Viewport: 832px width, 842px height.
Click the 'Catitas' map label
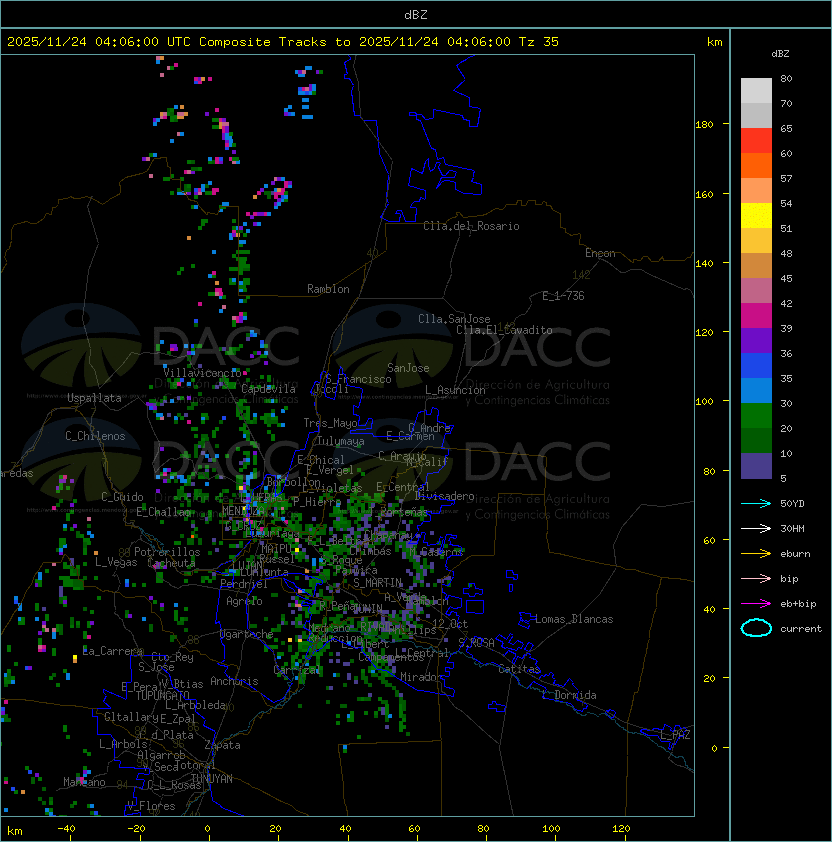tap(519, 669)
